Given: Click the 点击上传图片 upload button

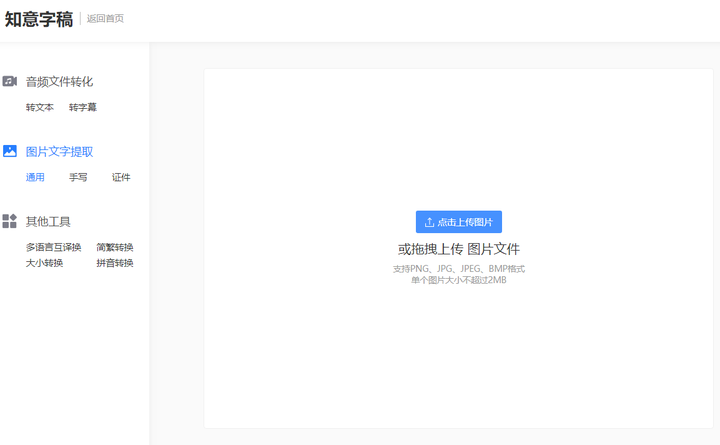Looking at the screenshot, I should (459, 222).
